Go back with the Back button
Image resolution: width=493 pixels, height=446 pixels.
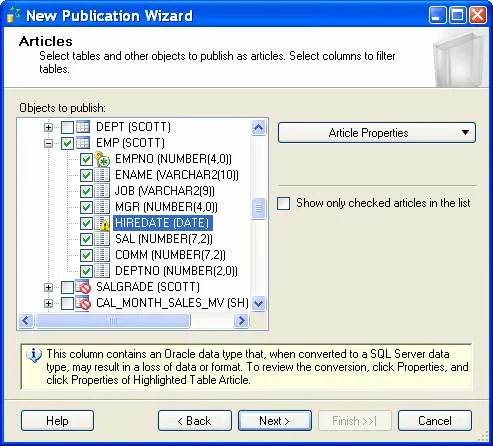pyautogui.click(x=195, y=421)
